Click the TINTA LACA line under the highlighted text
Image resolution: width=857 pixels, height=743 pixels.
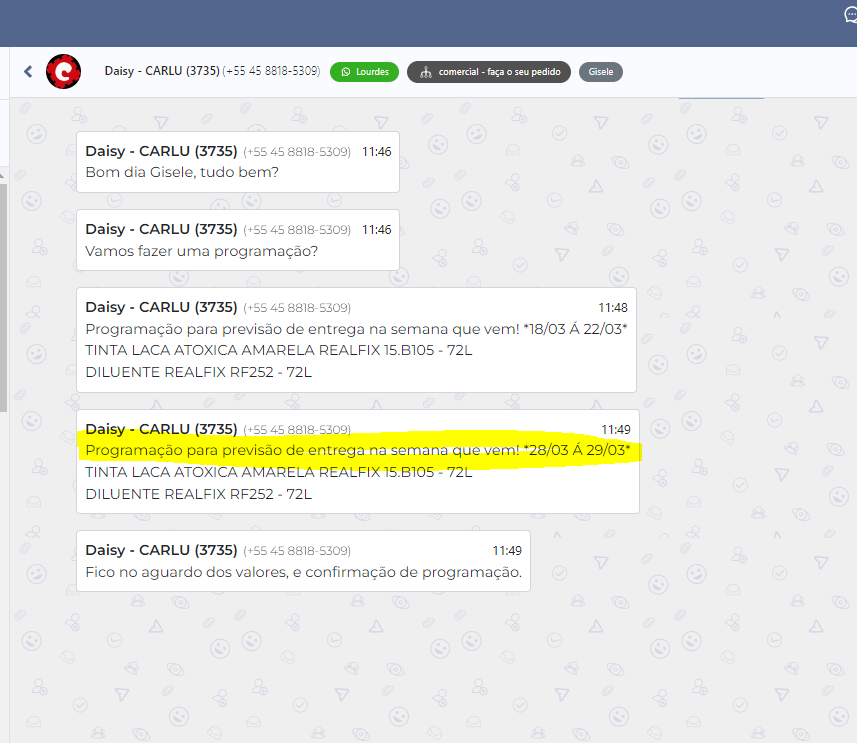coord(278,472)
